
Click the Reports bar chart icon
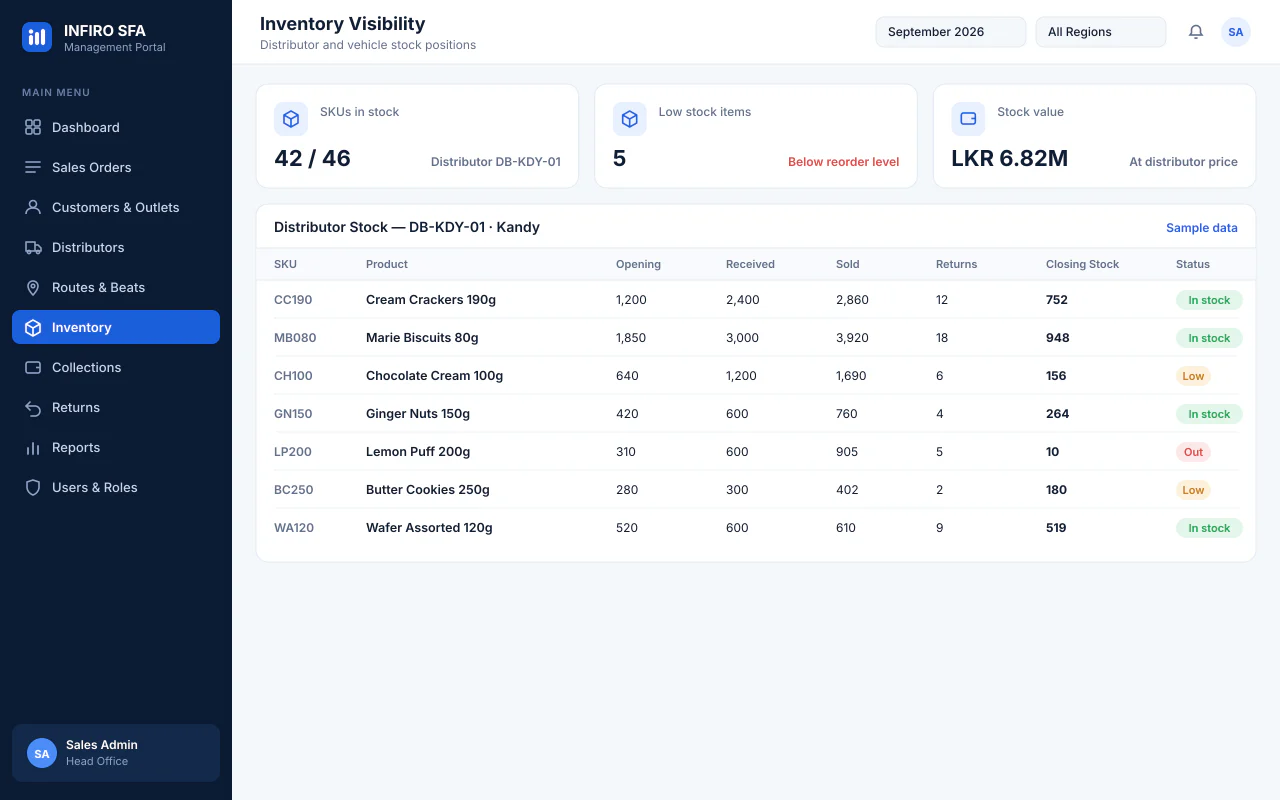(x=33, y=447)
